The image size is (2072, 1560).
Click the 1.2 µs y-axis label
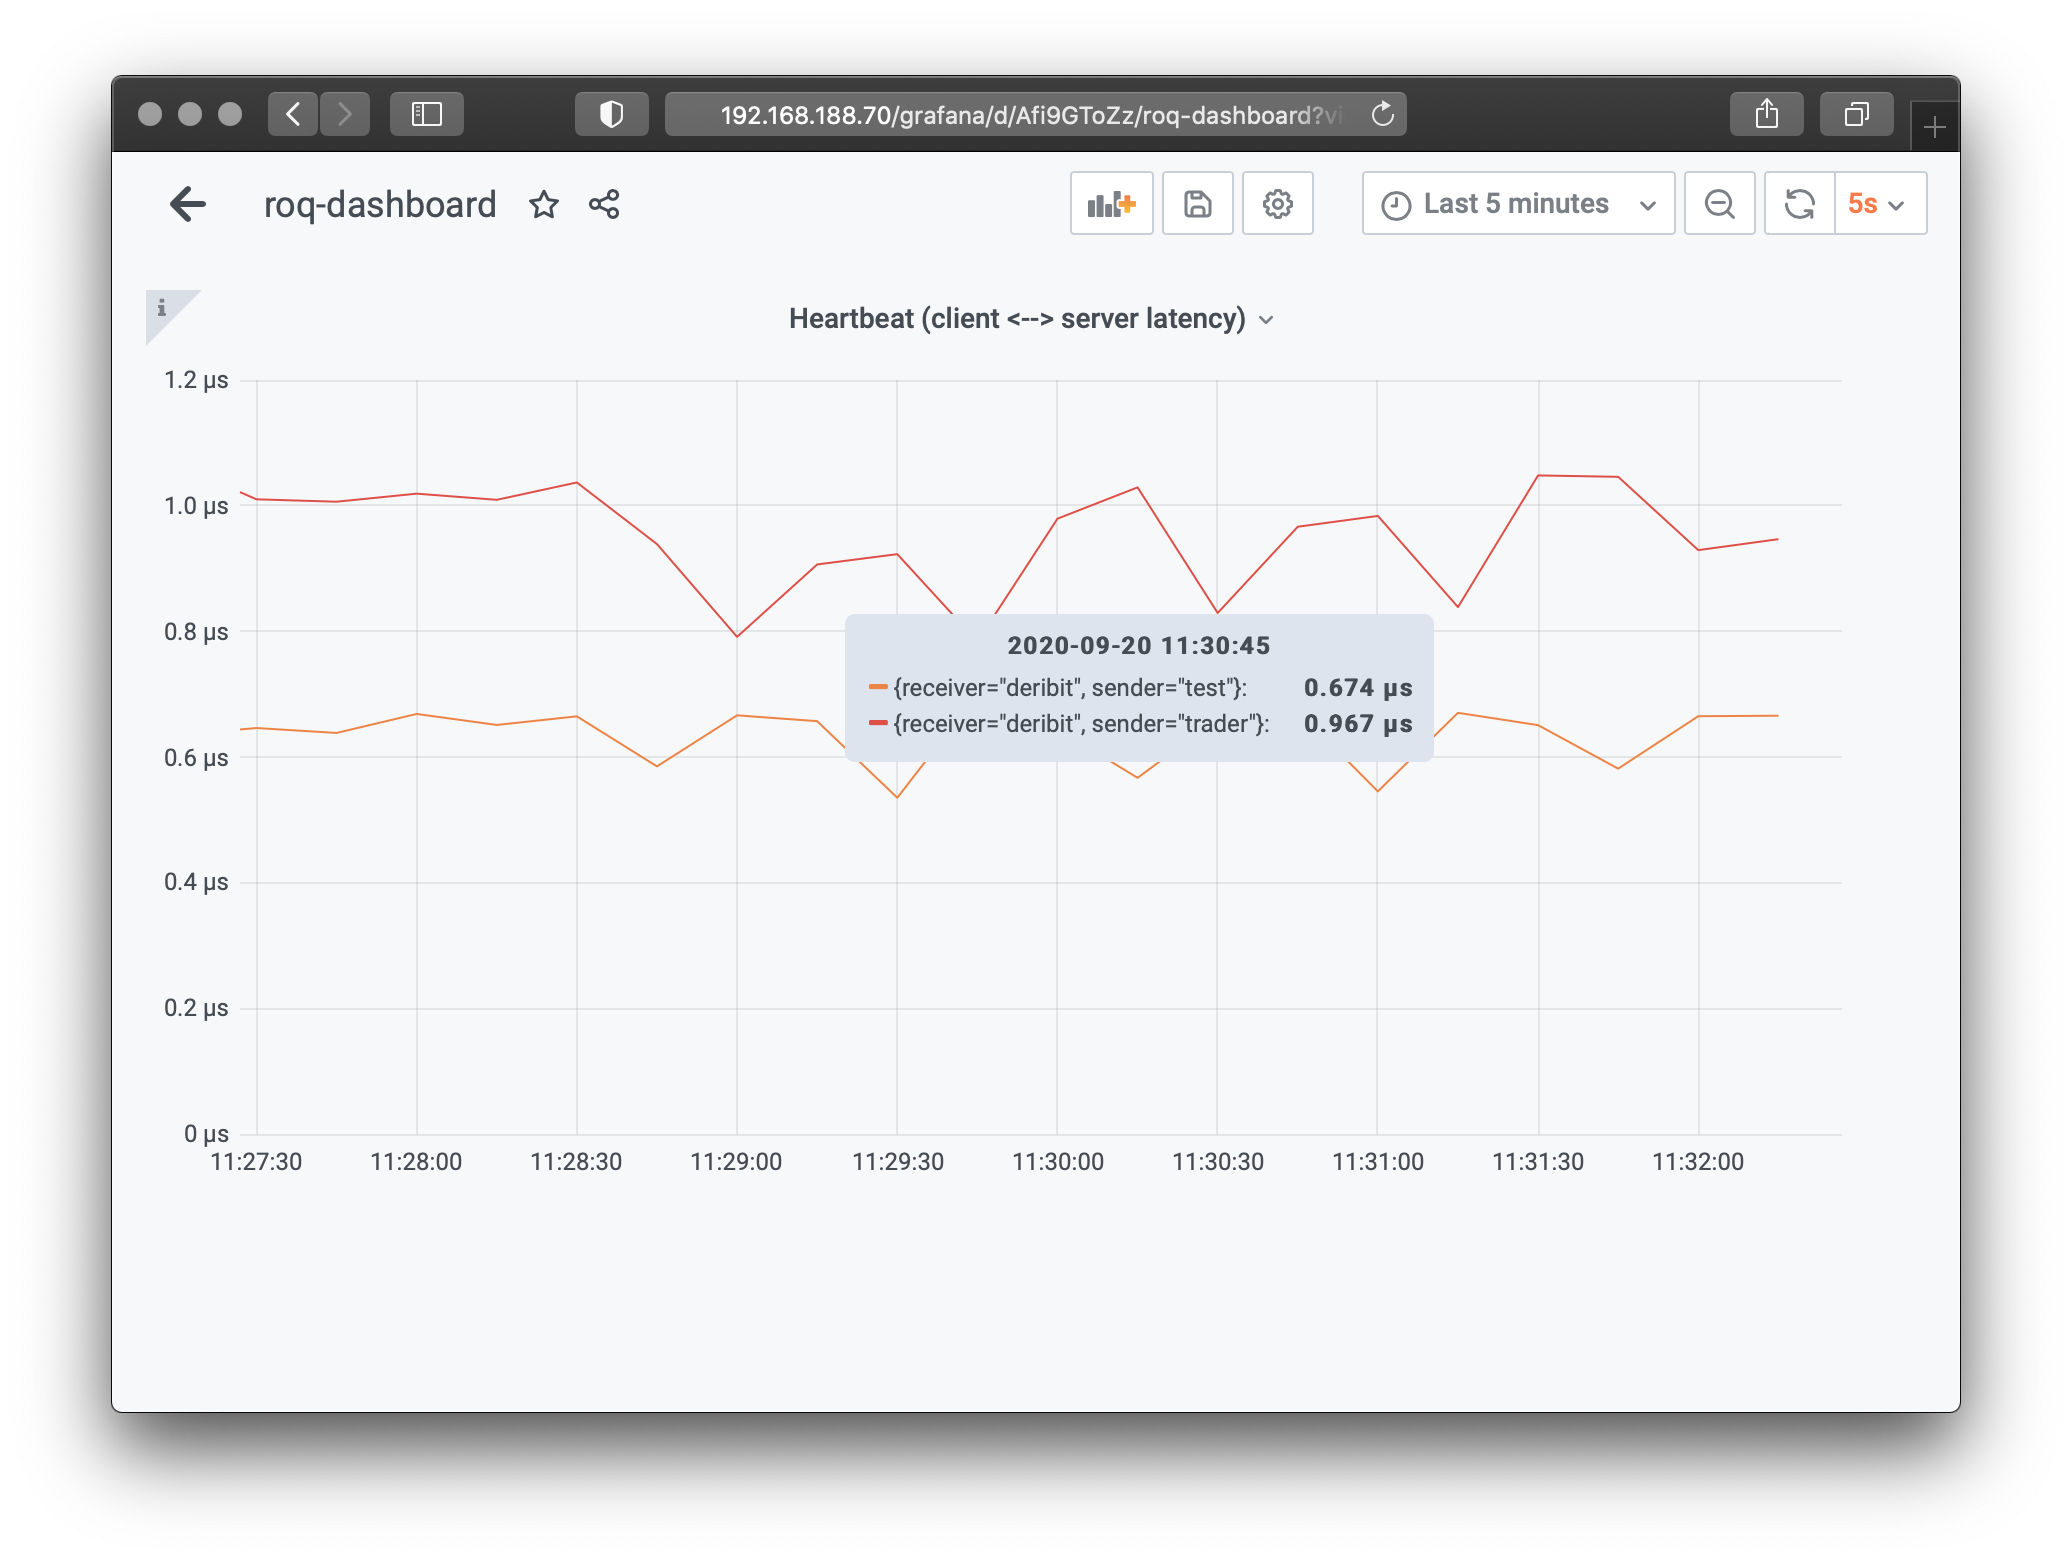pyautogui.click(x=196, y=380)
